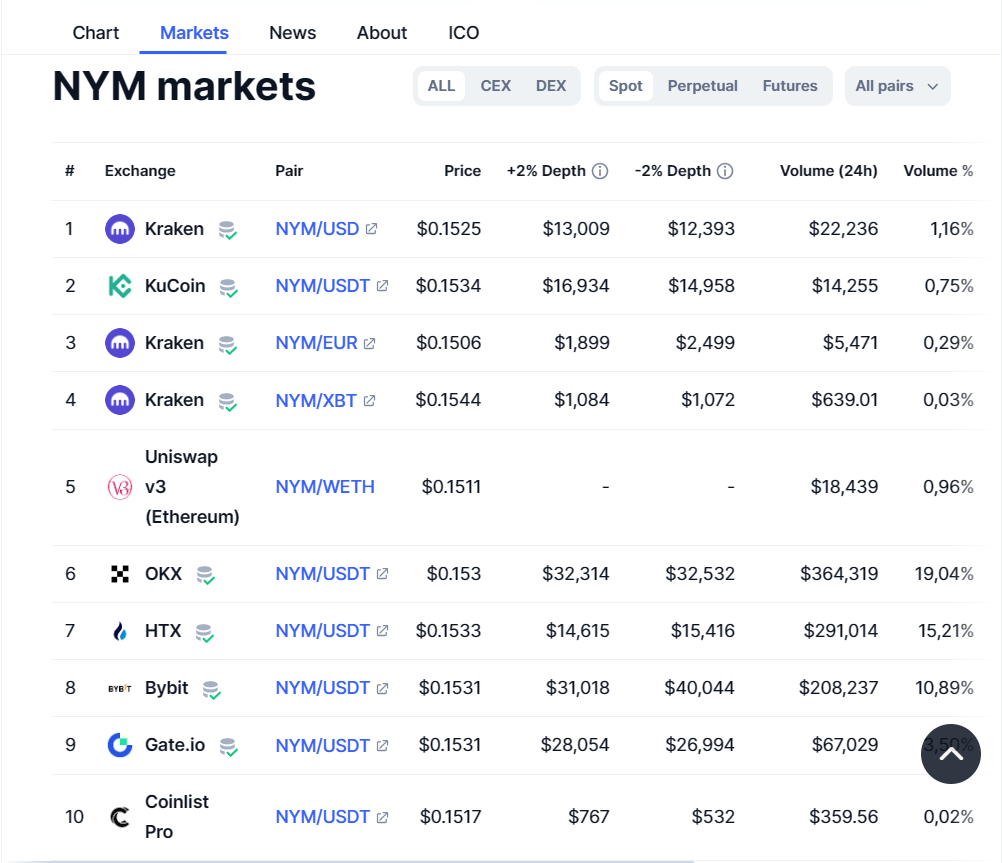Click the Kraken logo in the NYM/XBT row
The width and height of the screenshot is (1002, 863).
(x=119, y=400)
